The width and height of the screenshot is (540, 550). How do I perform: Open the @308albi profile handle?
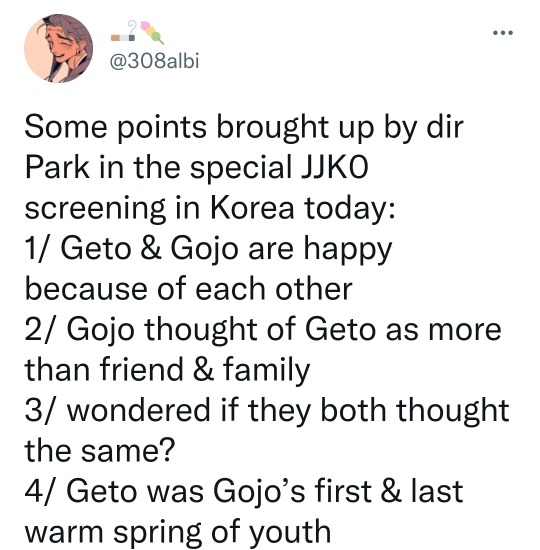[154, 61]
